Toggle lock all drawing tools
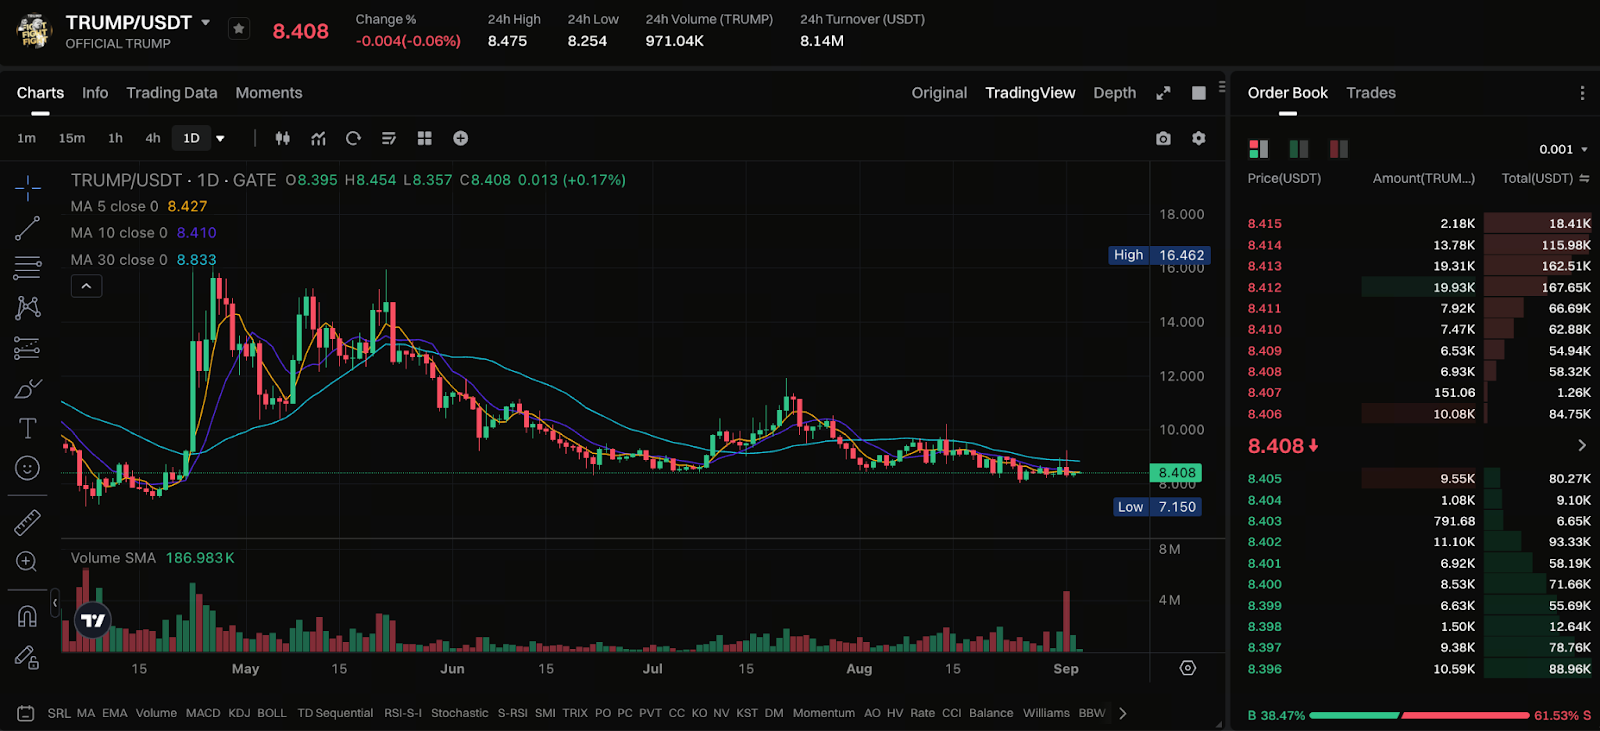This screenshot has height=731, width=1600. [x=28, y=657]
